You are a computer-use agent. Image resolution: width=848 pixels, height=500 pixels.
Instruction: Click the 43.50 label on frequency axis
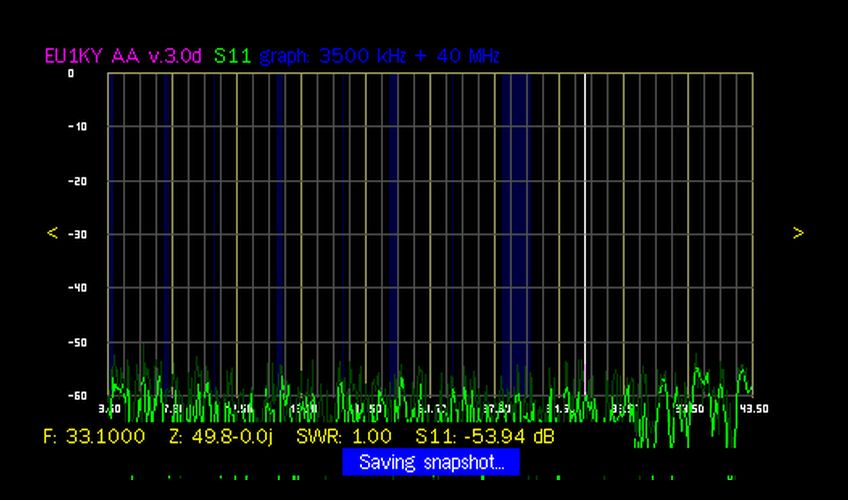click(754, 409)
